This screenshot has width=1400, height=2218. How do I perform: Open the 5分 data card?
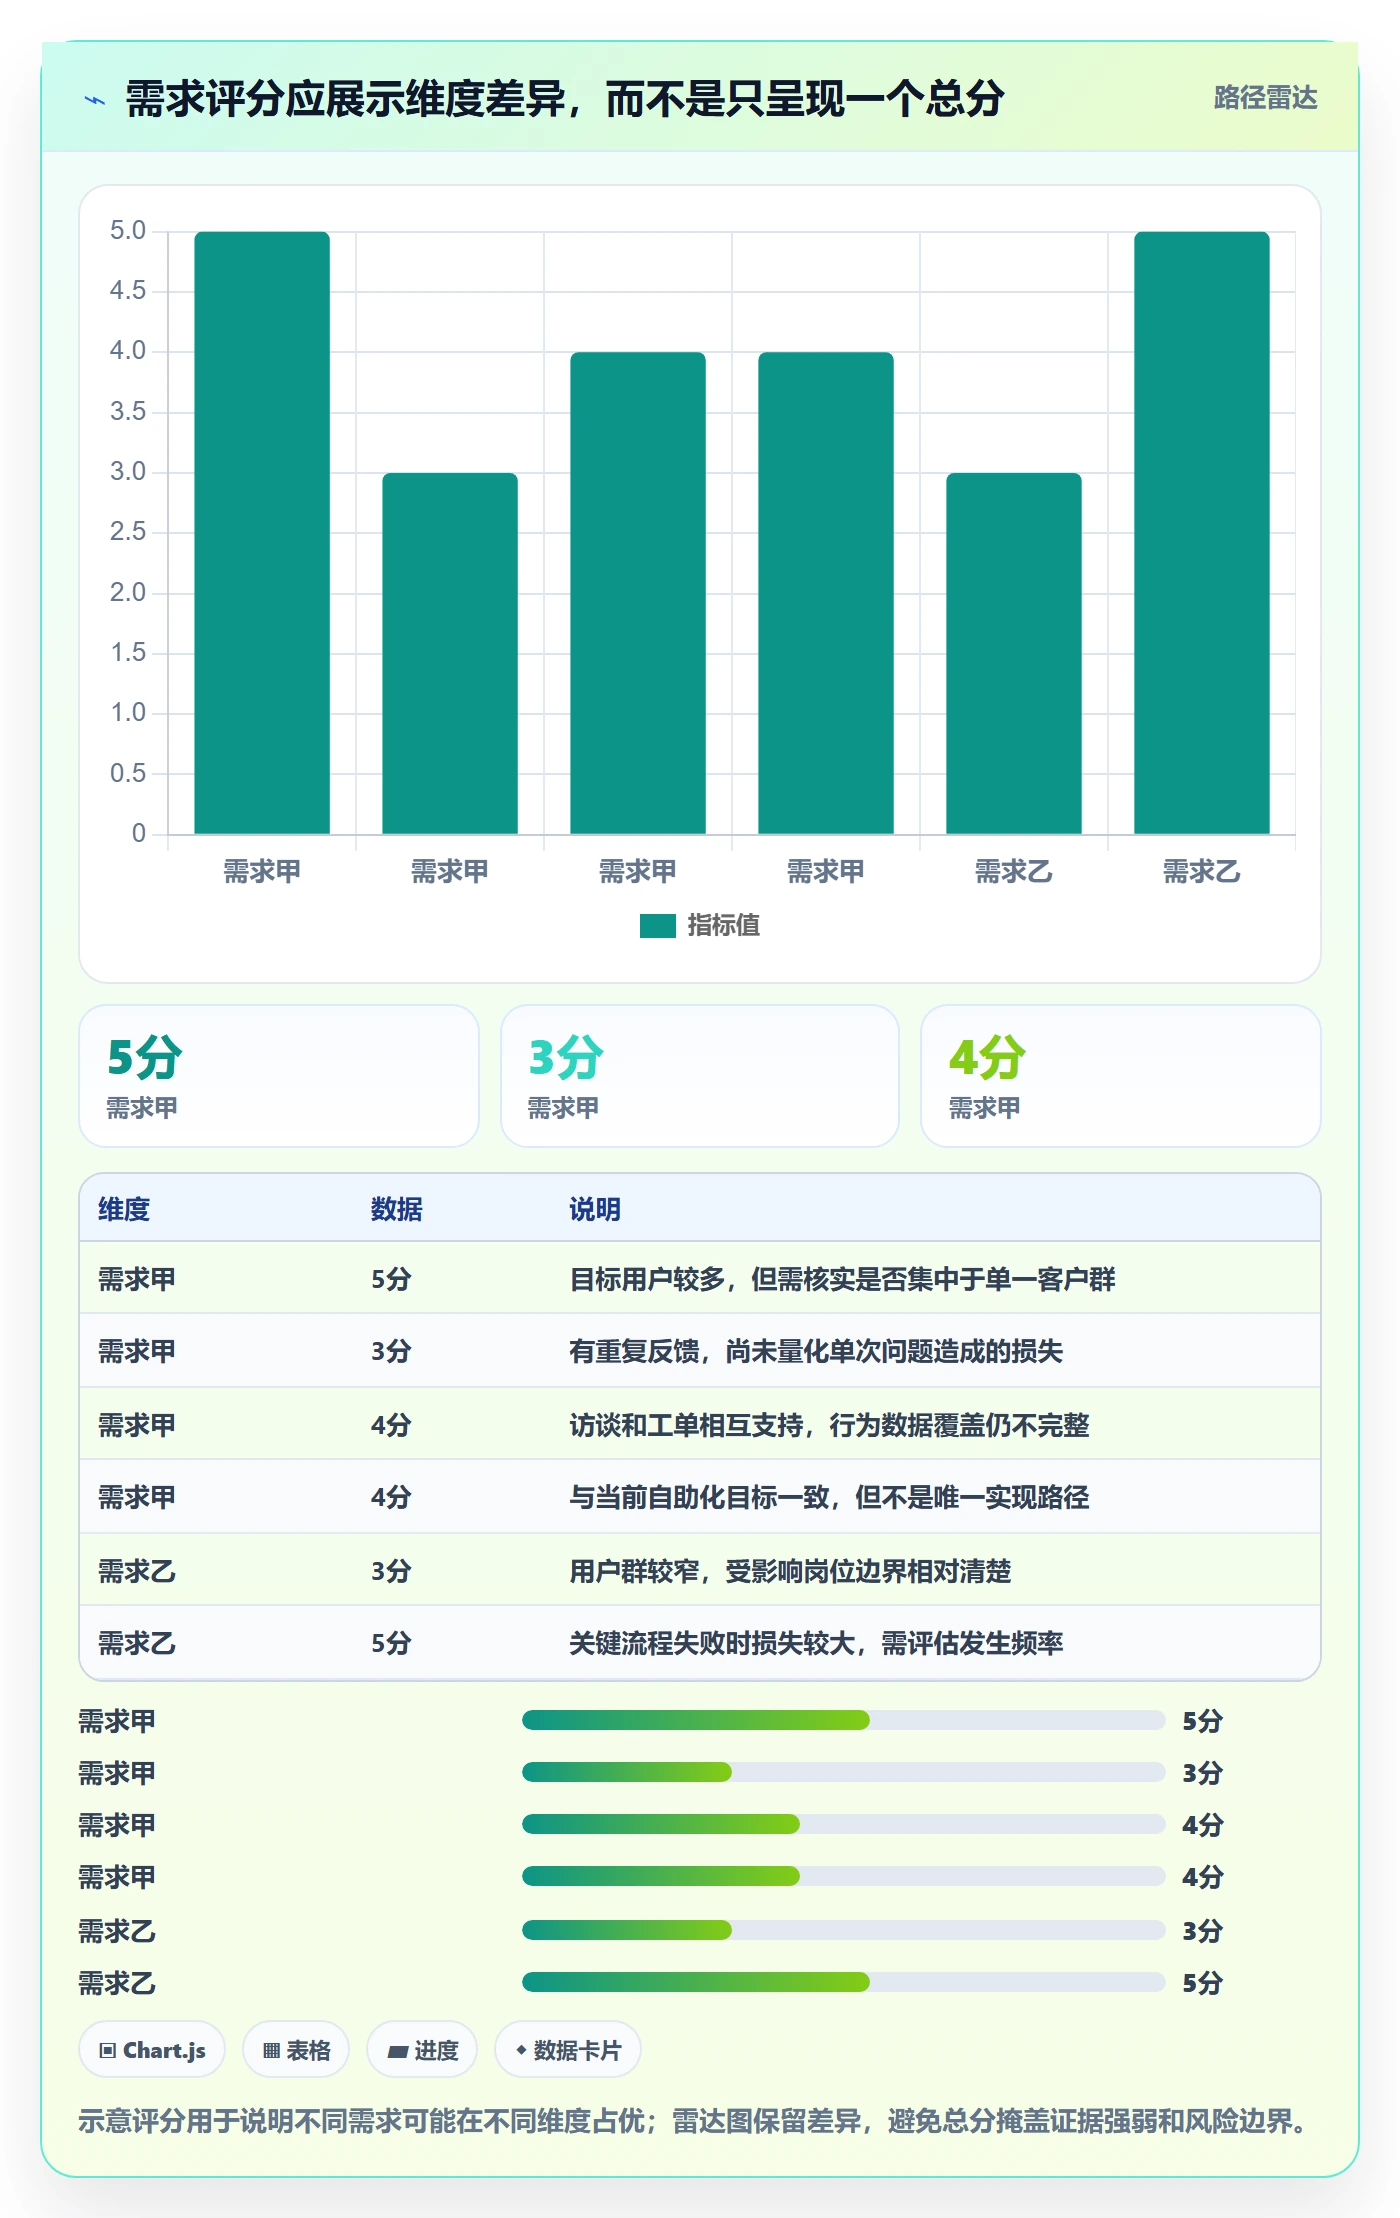coord(279,1076)
